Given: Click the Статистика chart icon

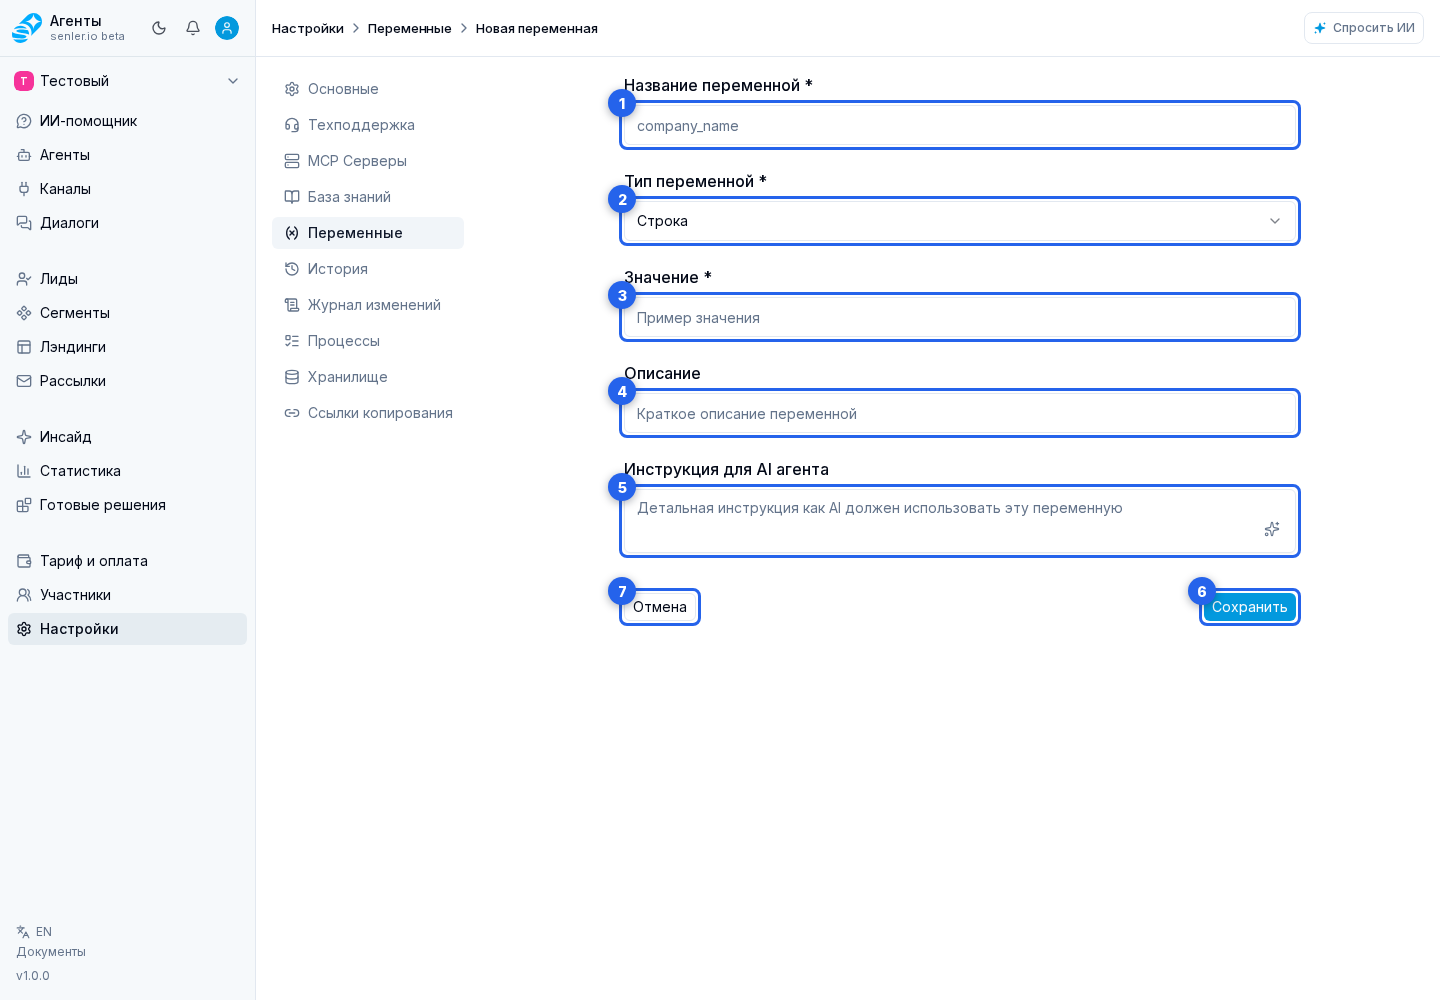Looking at the screenshot, I should click(x=24, y=471).
